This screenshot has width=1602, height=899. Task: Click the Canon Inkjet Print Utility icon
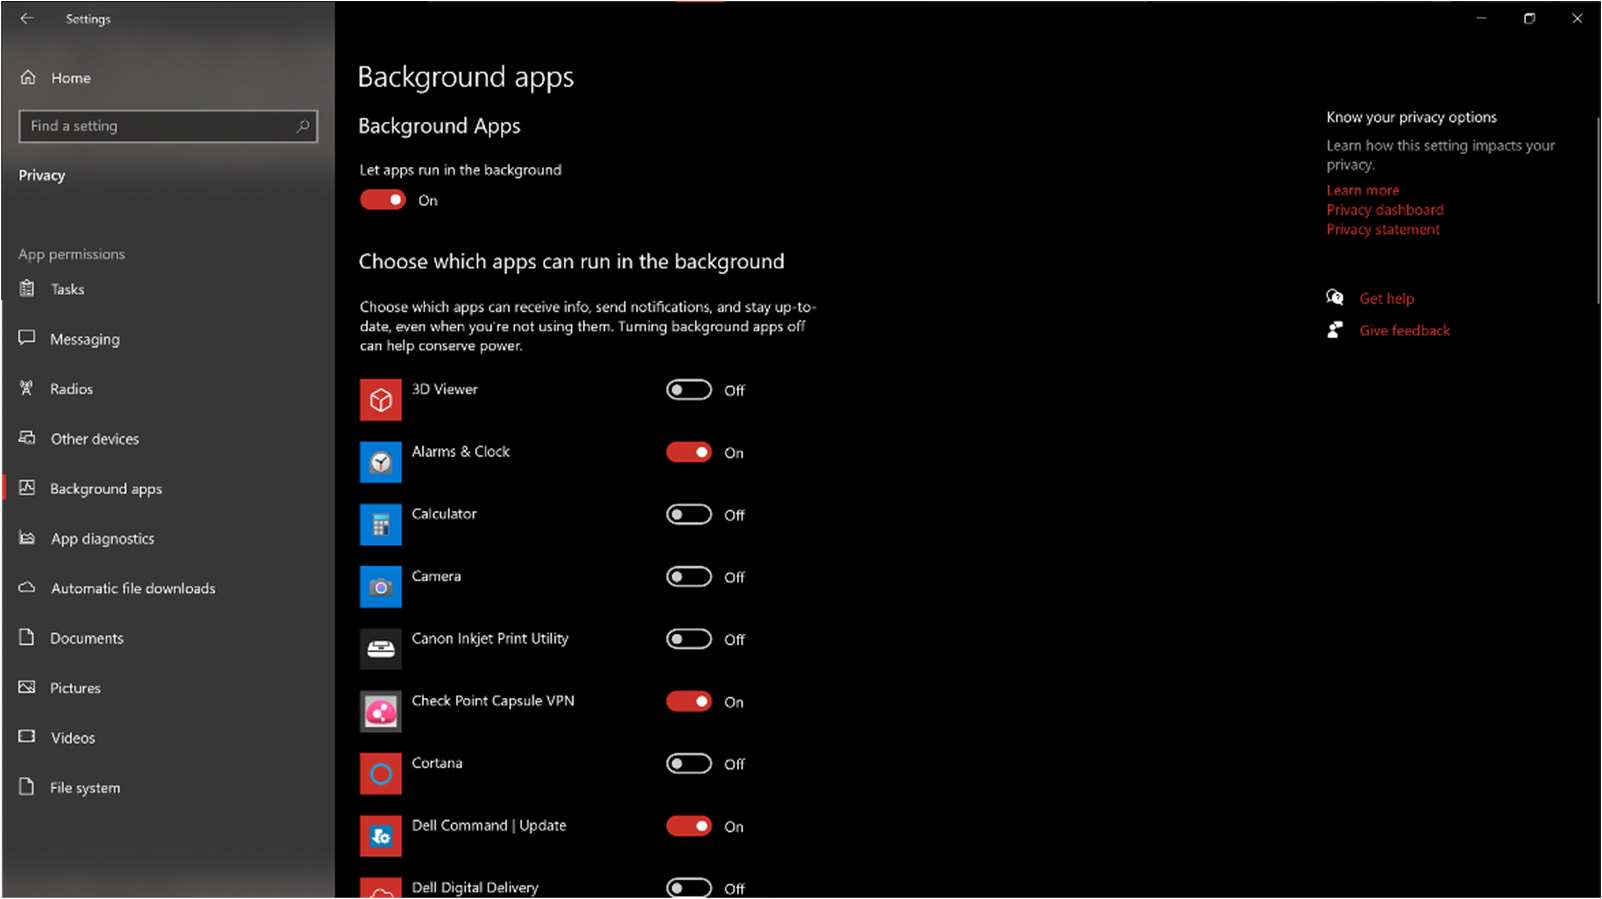click(380, 649)
